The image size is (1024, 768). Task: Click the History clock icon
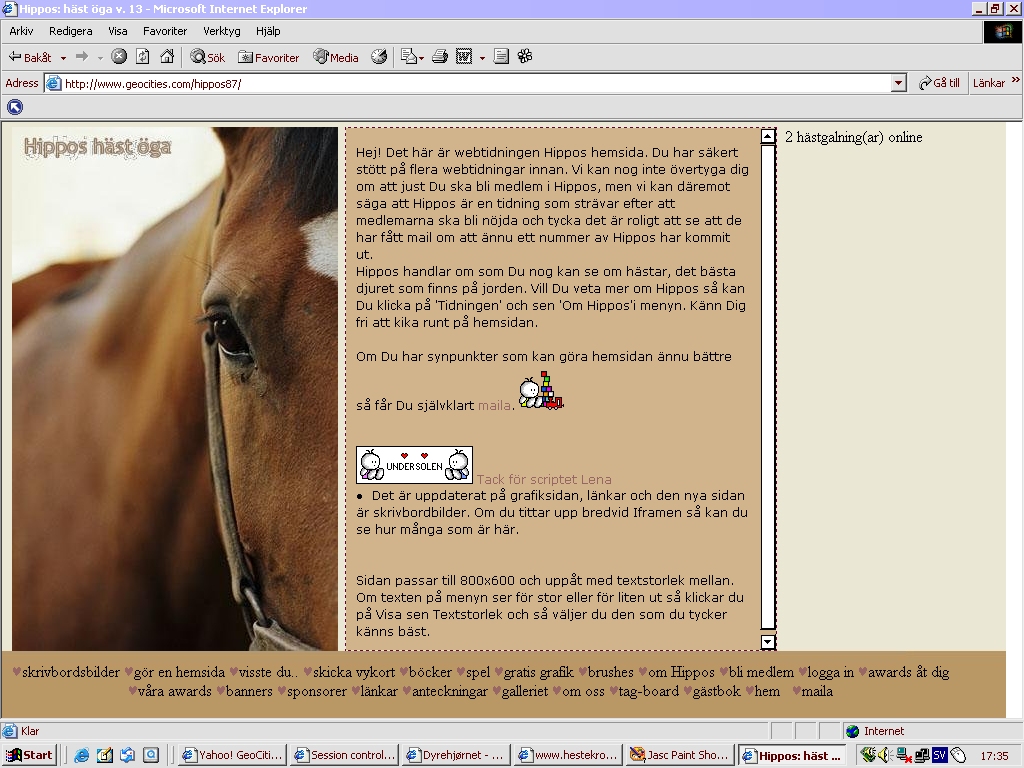(379, 57)
